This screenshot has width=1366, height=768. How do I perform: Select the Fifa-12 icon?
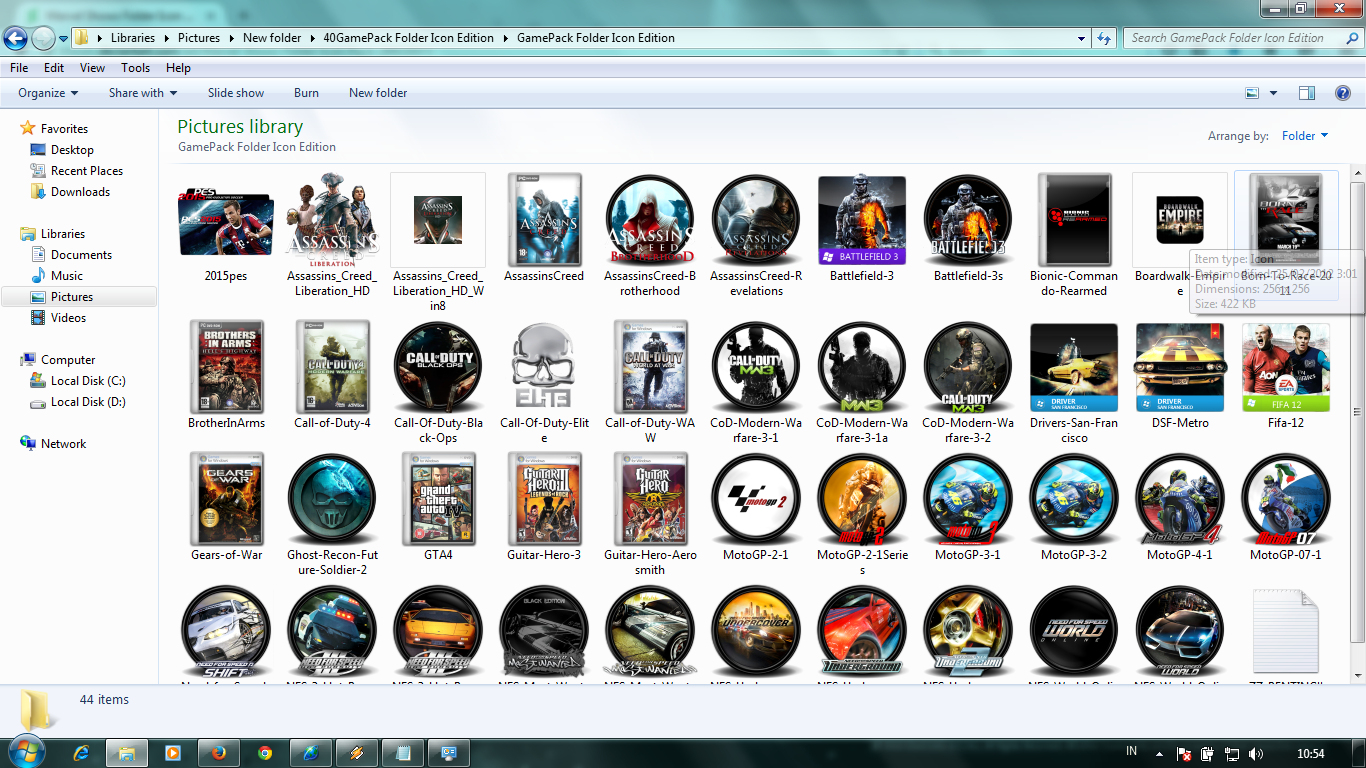(1286, 367)
